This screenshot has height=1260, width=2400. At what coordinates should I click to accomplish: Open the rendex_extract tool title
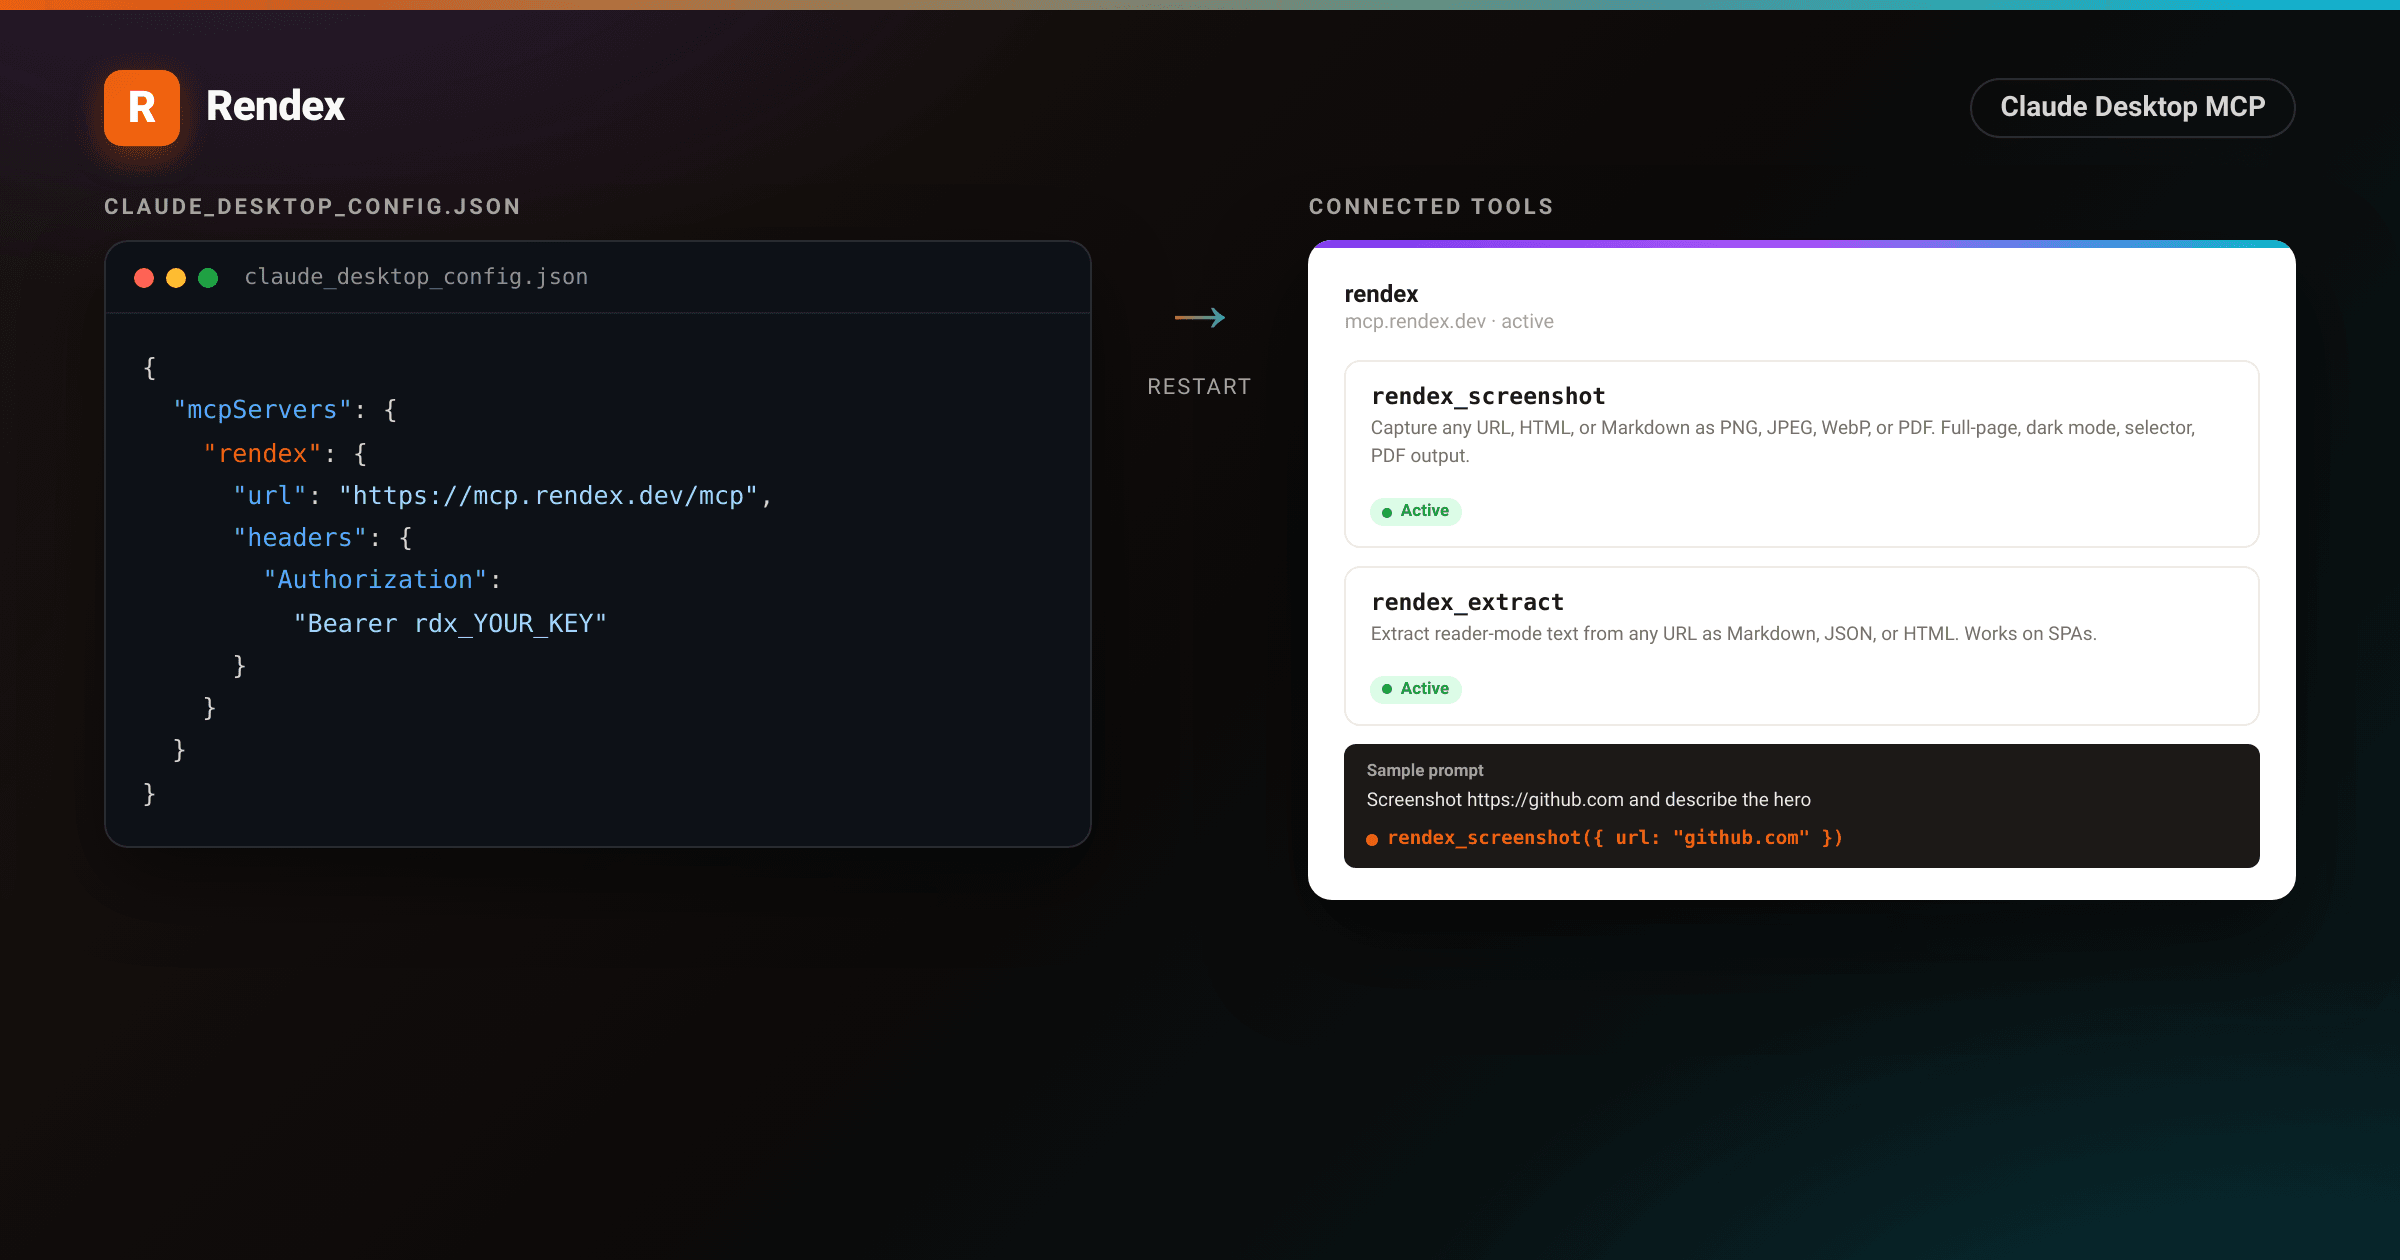click(1467, 603)
